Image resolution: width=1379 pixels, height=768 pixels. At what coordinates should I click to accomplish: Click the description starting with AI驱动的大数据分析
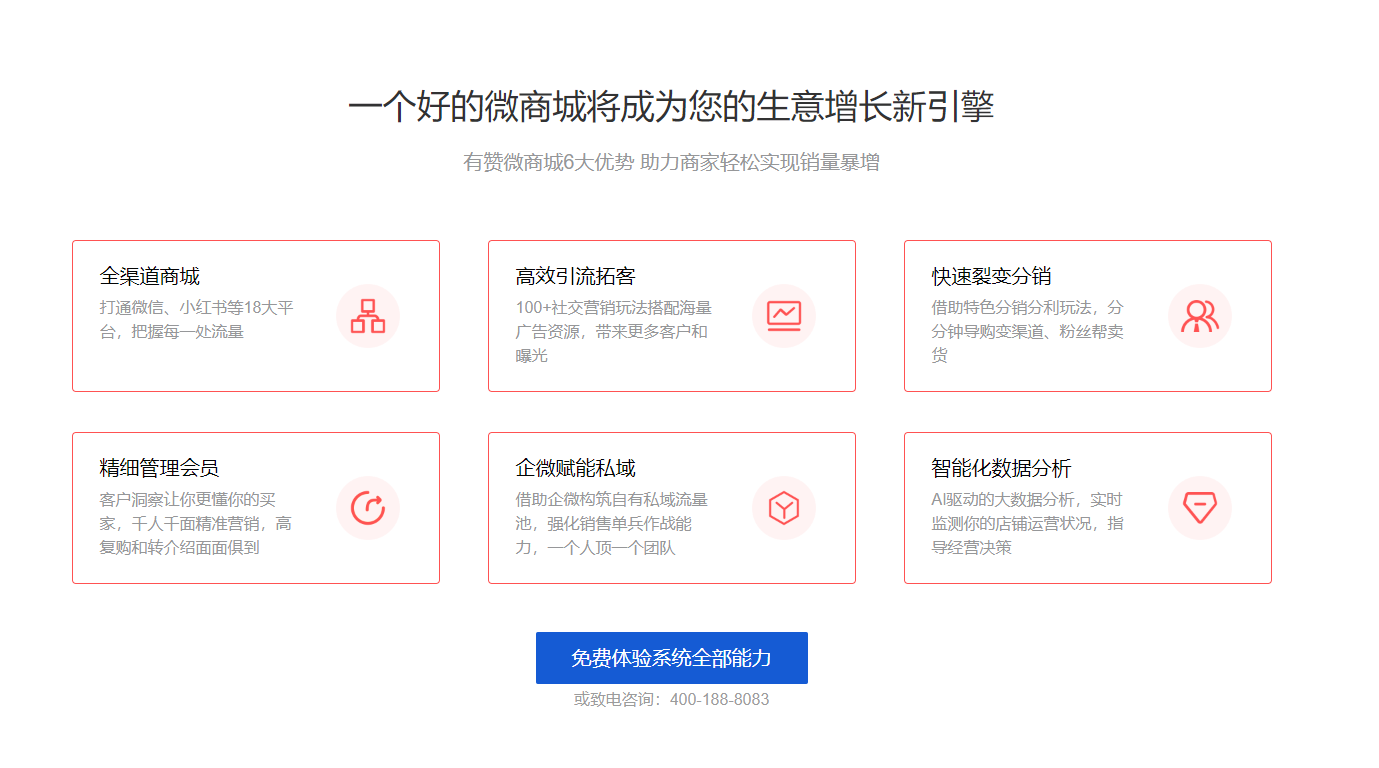1028,523
